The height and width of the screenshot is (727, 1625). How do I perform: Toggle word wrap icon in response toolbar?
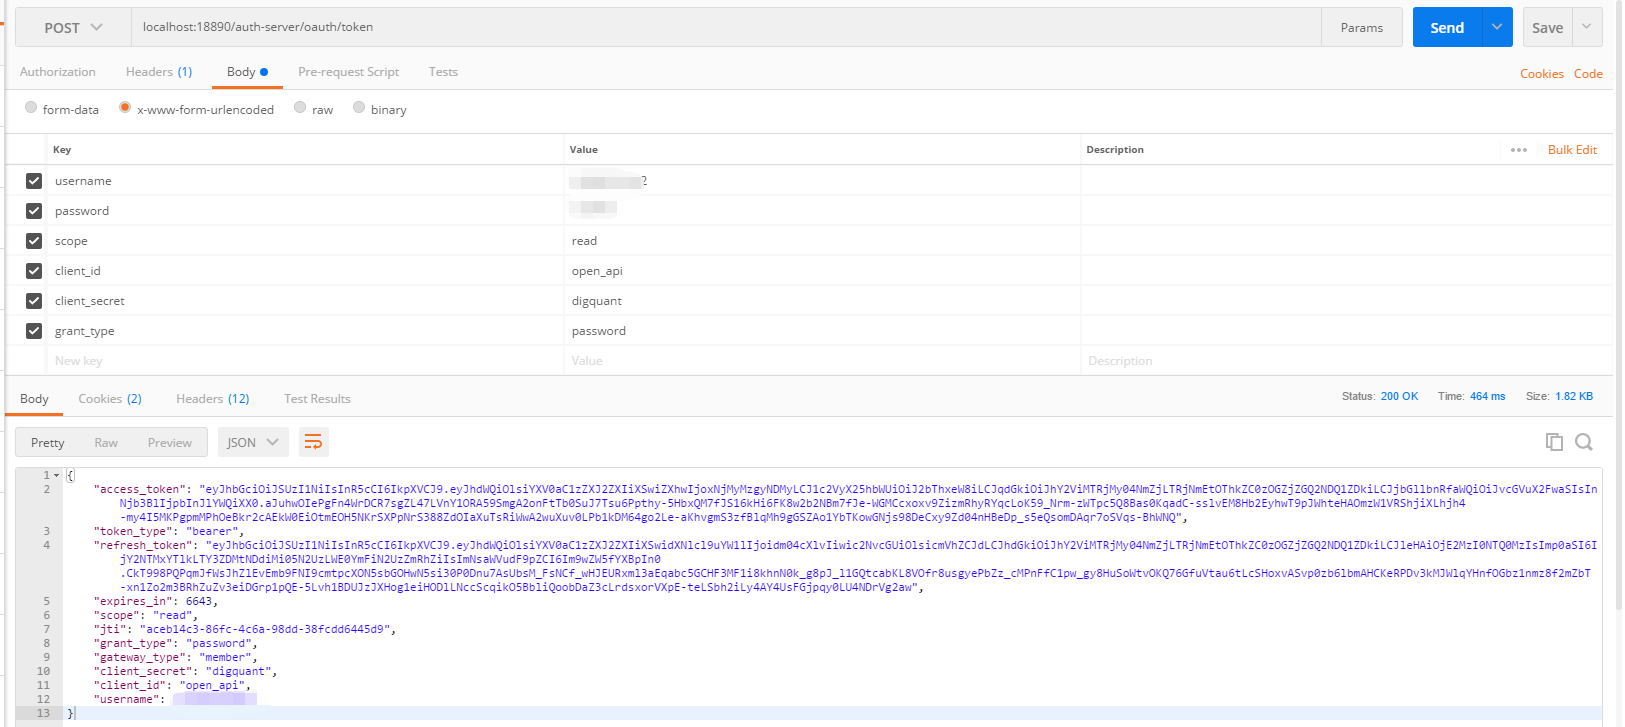pos(313,442)
